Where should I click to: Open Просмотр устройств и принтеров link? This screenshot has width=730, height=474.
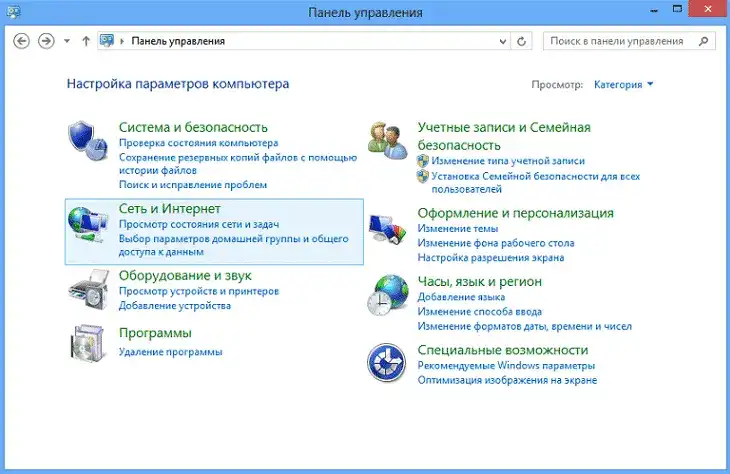(x=199, y=291)
